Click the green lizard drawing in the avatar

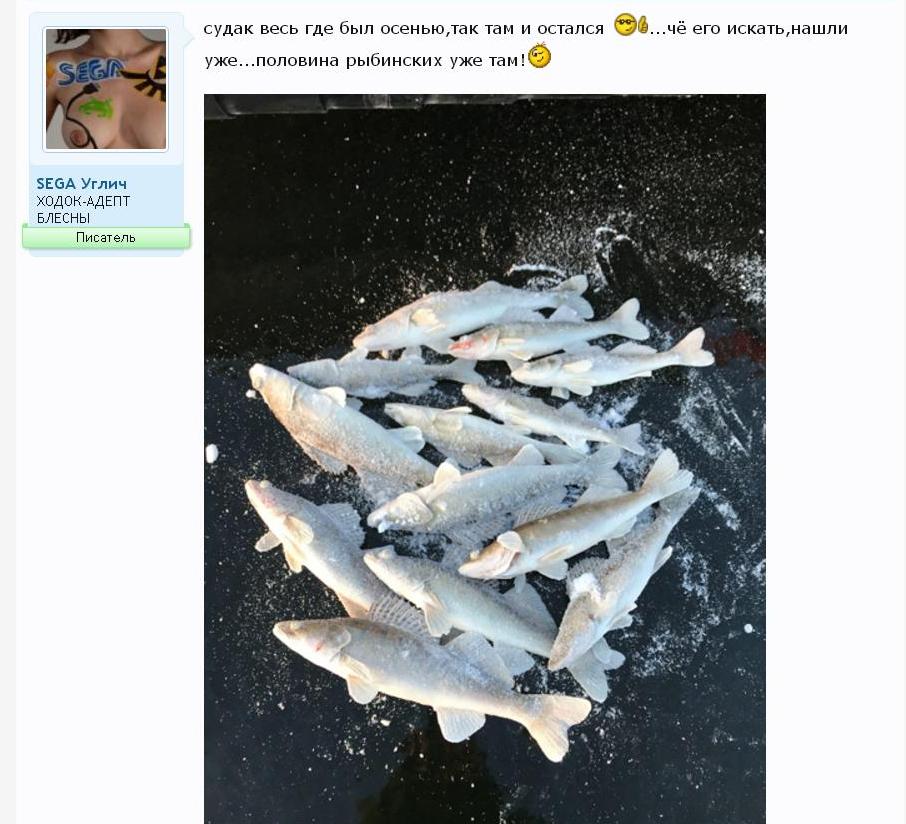(x=97, y=106)
